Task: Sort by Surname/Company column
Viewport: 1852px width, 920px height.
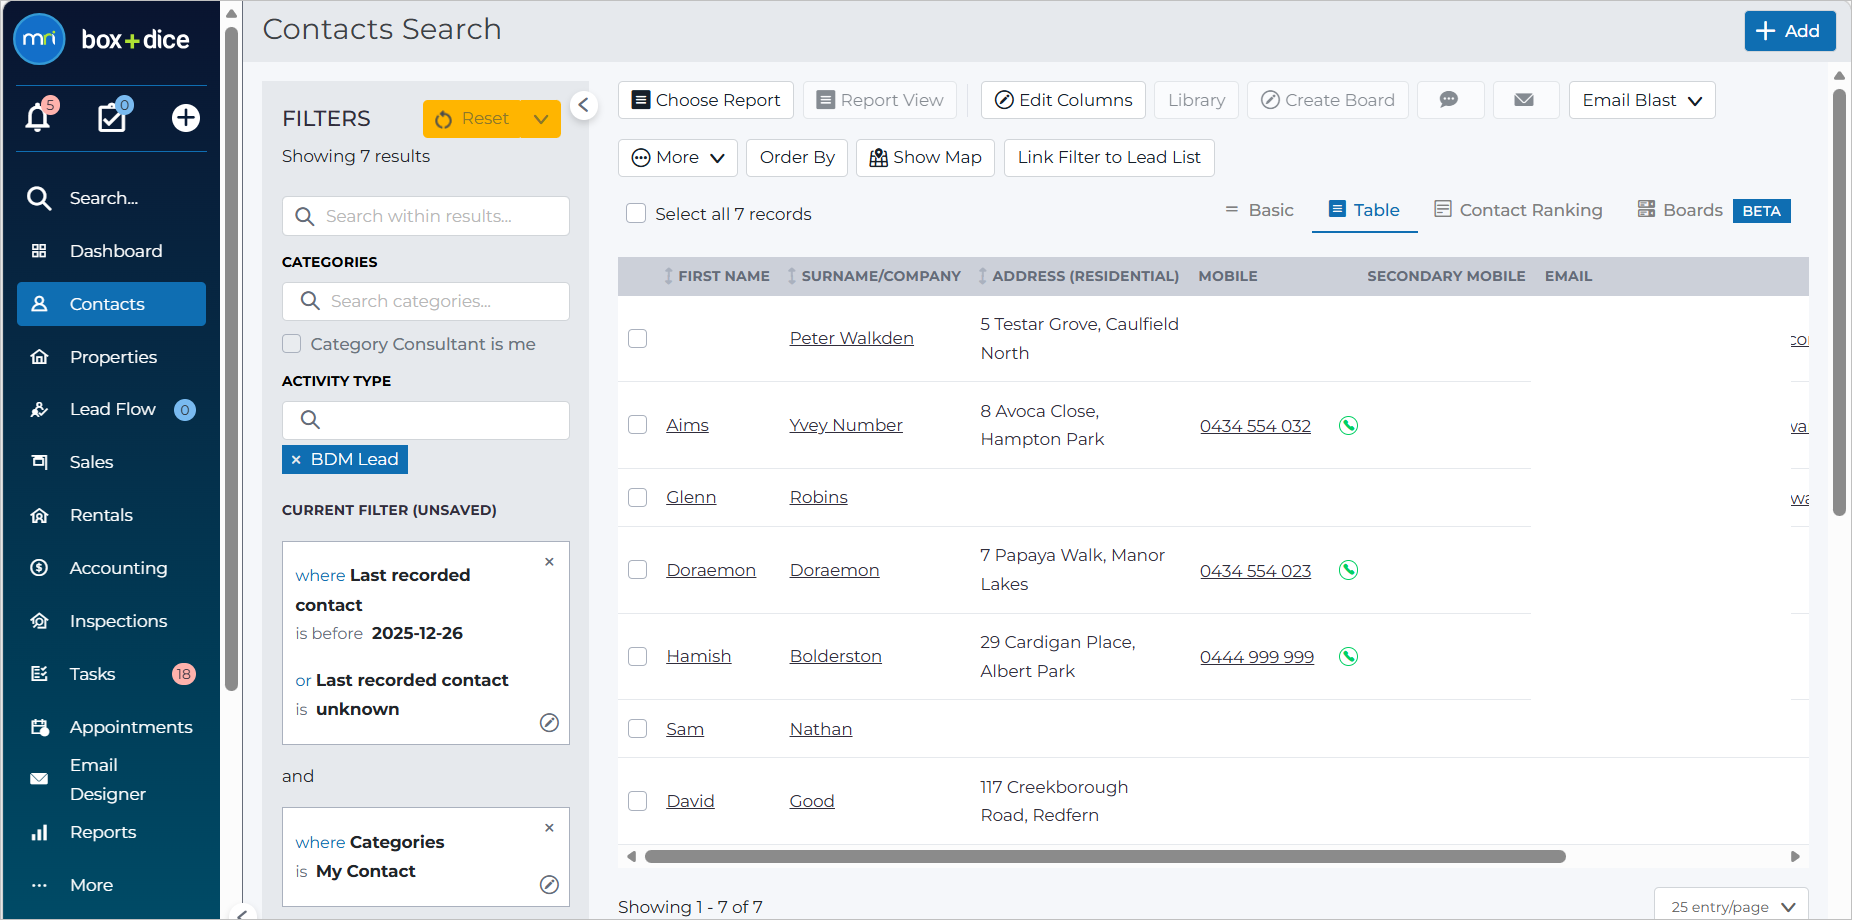Action: 873,276
